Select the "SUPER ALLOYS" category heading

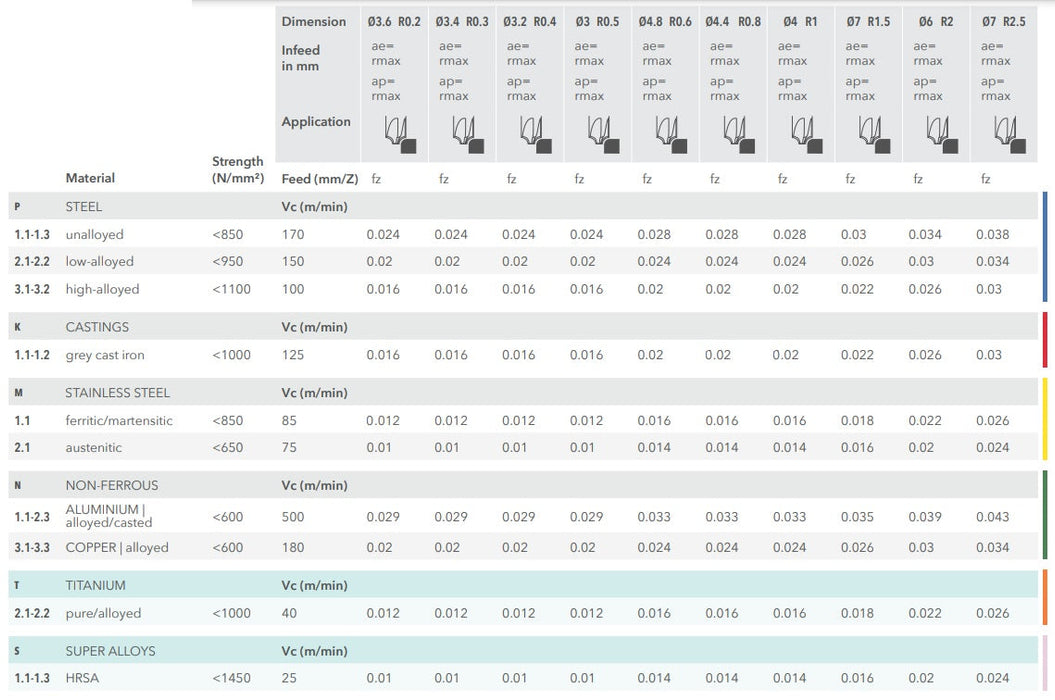[x=110, y=651]
